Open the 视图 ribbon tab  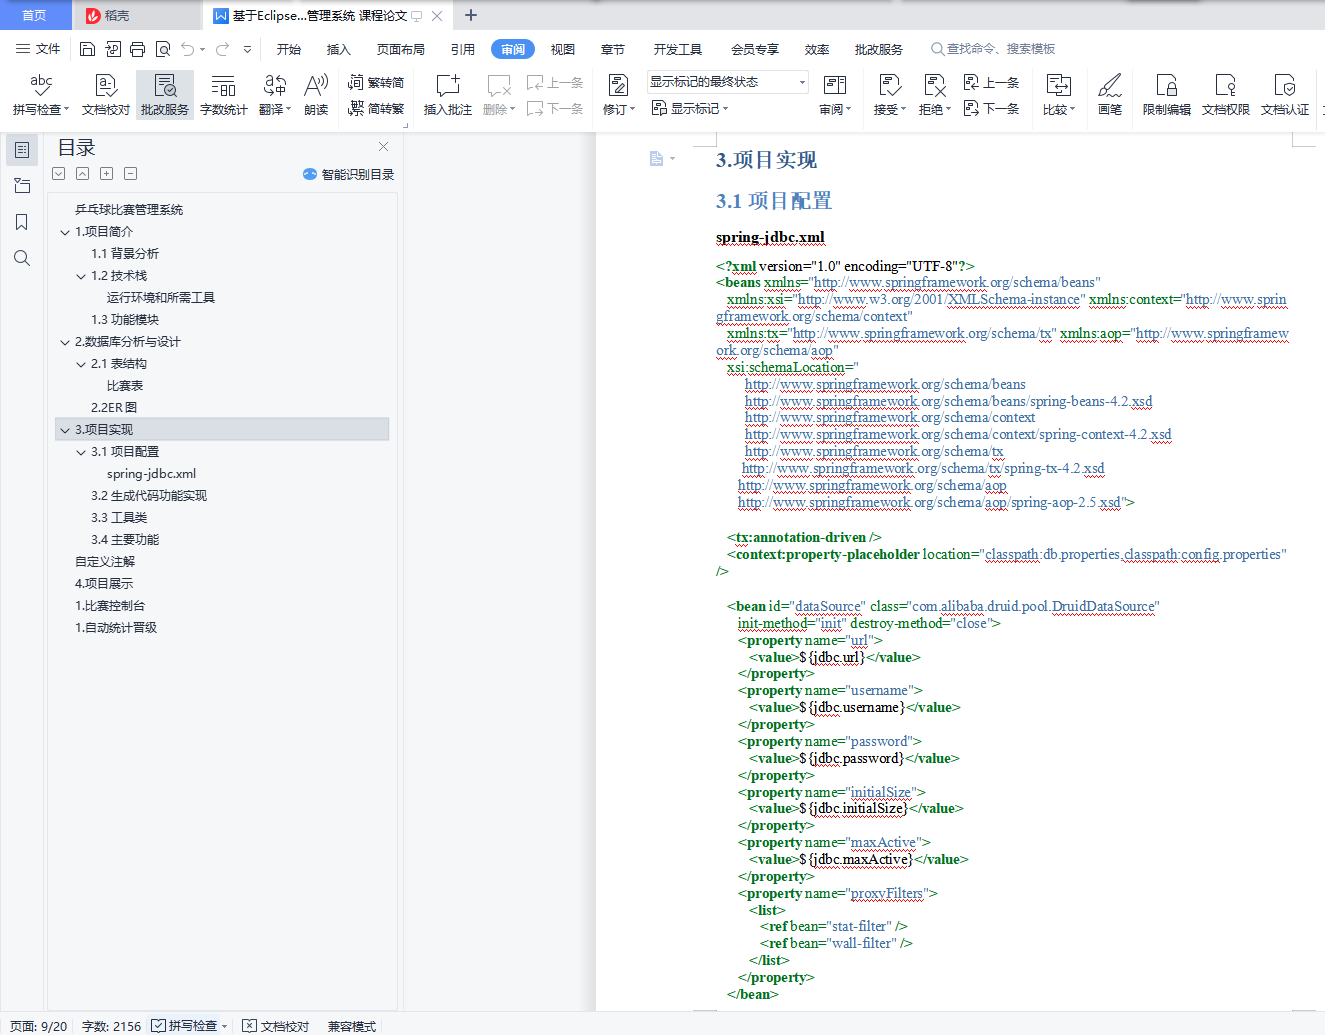[563, 49]
